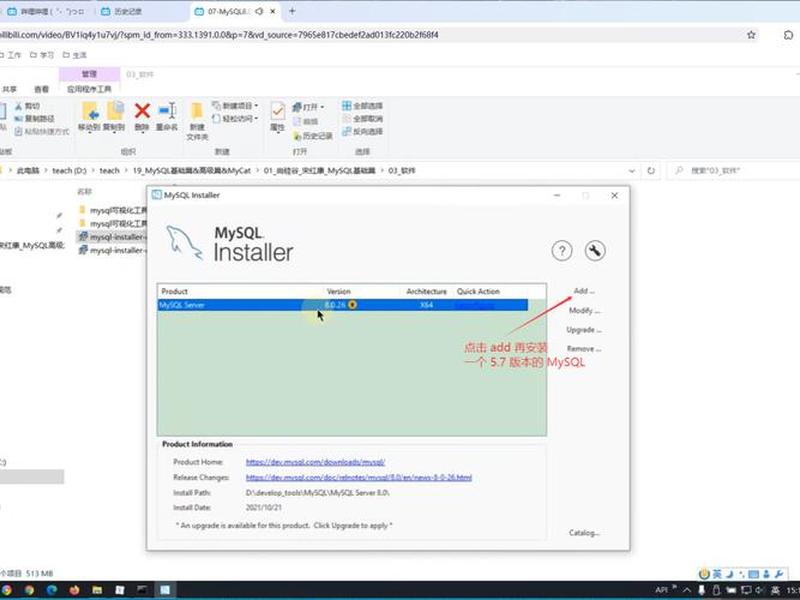Viewport: 800px width, 600px height.
Task: Open the Release Changes news-8-0-26 link
Action: tap(359, 478)
